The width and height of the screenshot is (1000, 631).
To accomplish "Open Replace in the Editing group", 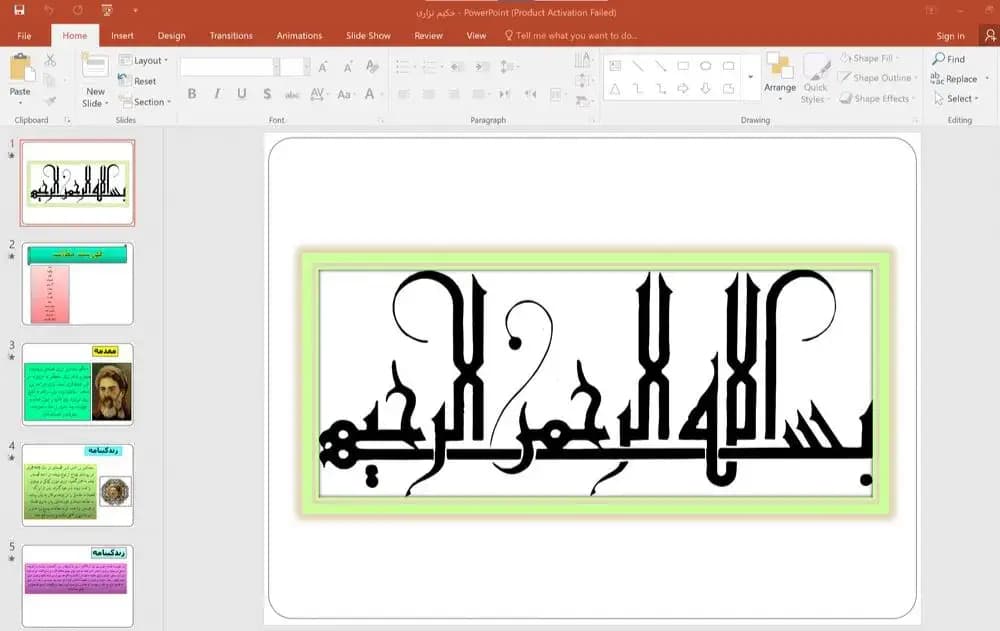I will [954, 79].
